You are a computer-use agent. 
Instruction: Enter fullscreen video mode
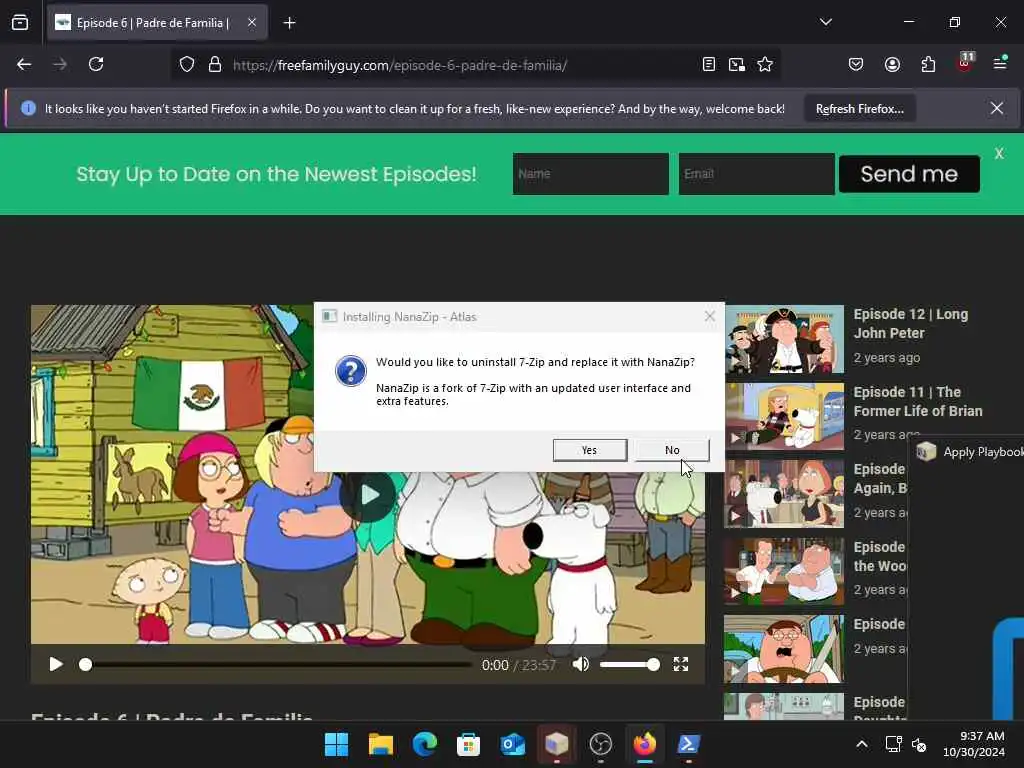click(x=680, y=664)
